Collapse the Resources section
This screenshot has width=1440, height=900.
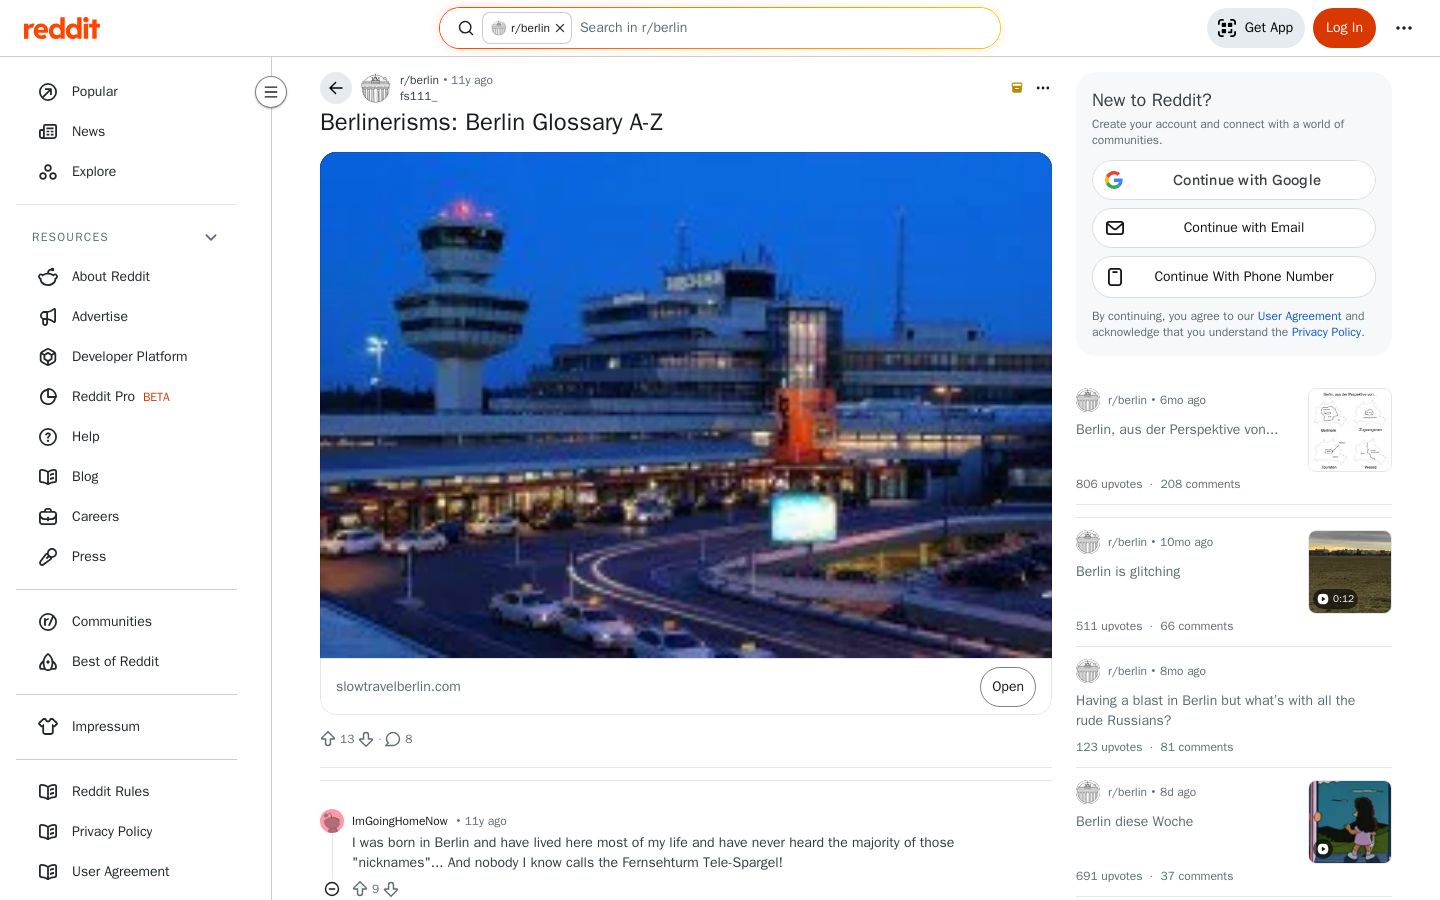pyautogui.click(x=211, y=237)
